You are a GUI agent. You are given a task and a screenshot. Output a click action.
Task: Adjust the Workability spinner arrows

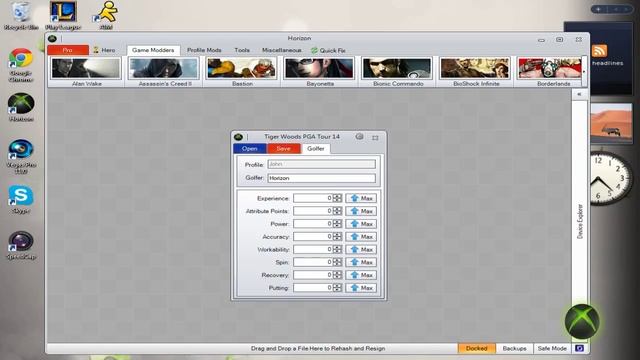point(337,249)
